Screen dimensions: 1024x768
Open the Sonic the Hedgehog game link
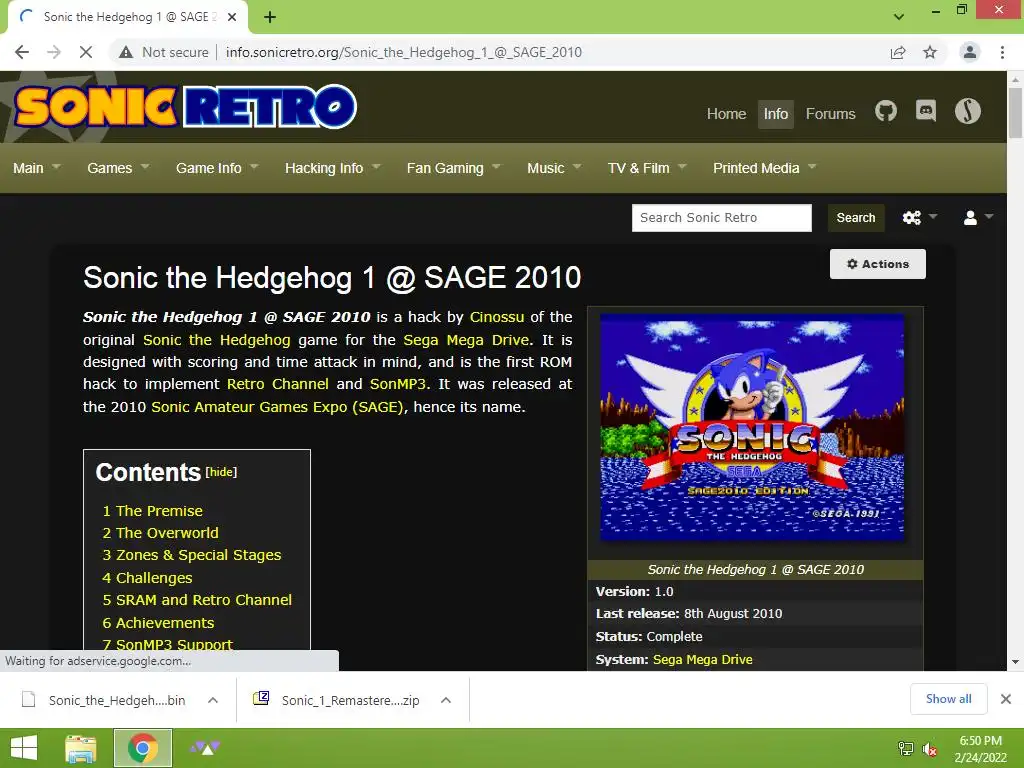[x=217, y=340]
